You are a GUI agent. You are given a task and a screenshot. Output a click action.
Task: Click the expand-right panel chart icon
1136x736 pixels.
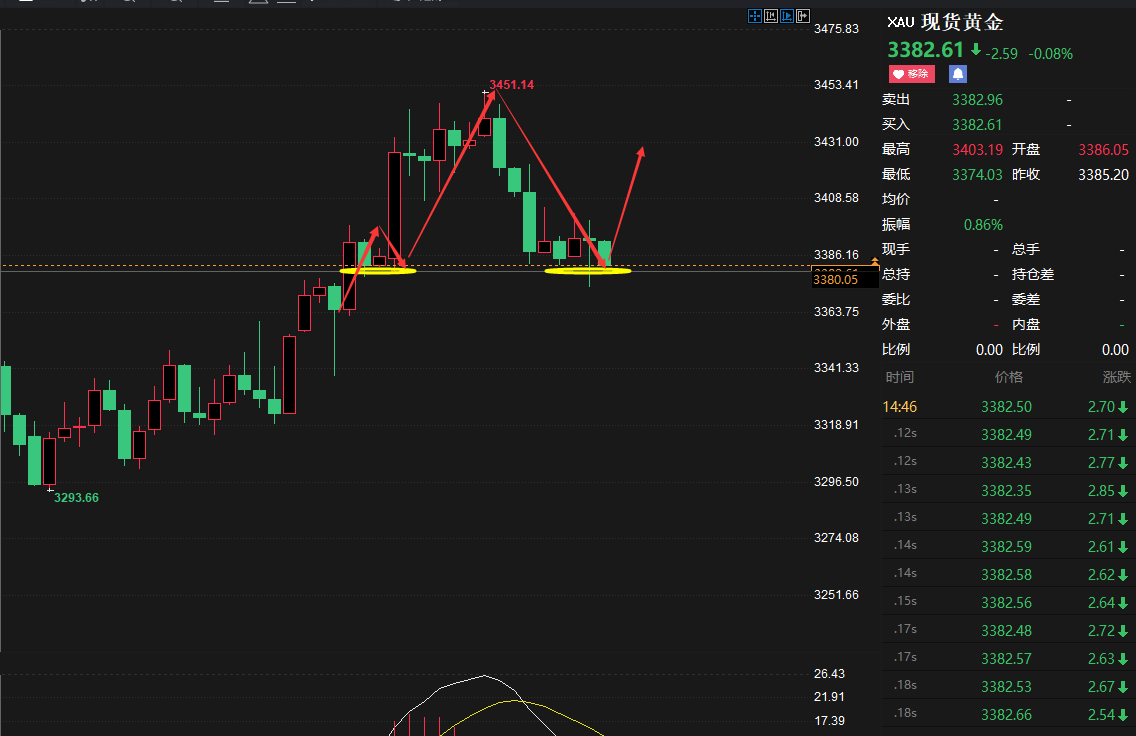(803, 16)
